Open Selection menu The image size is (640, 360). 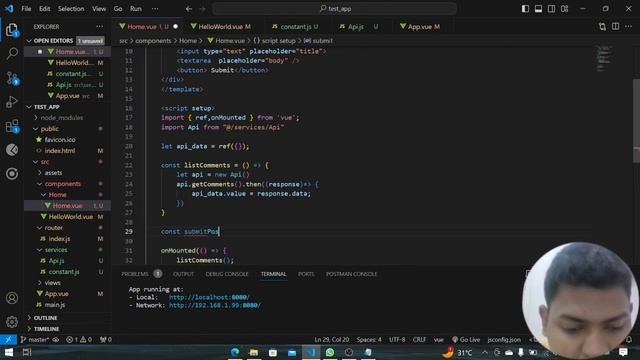point(71,9)
